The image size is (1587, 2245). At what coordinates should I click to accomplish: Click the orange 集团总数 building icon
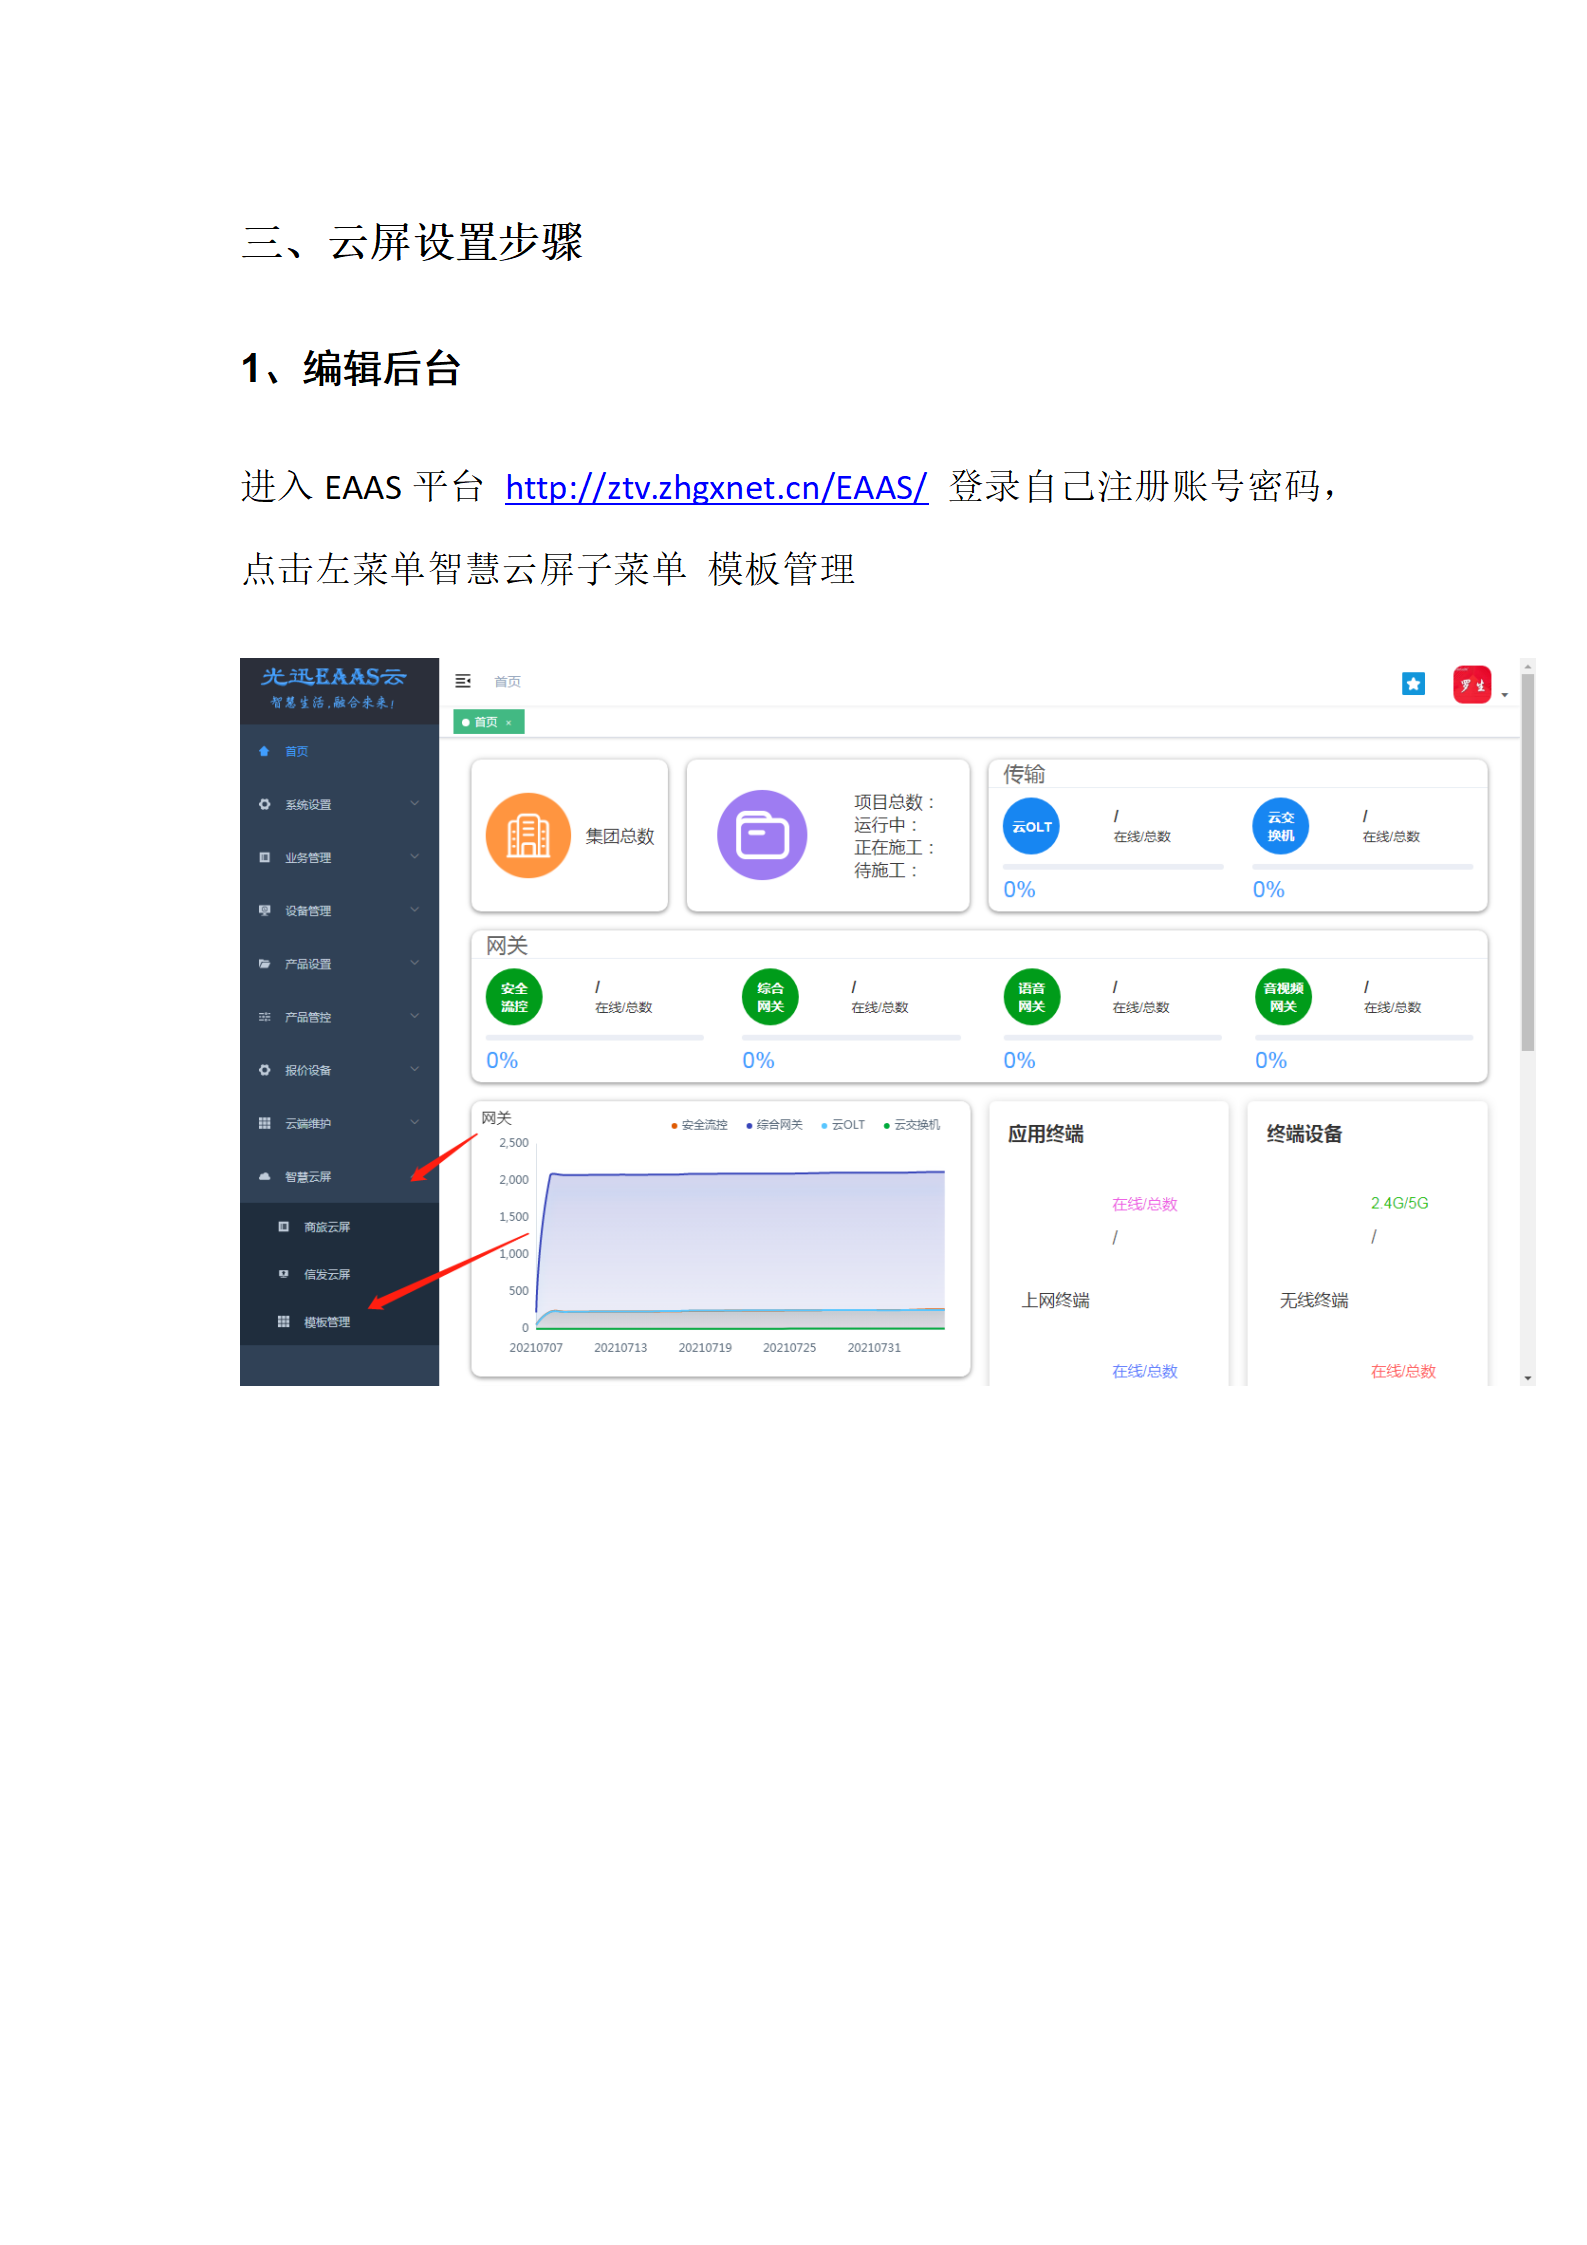pyautogui.click(x=528, y=836)
